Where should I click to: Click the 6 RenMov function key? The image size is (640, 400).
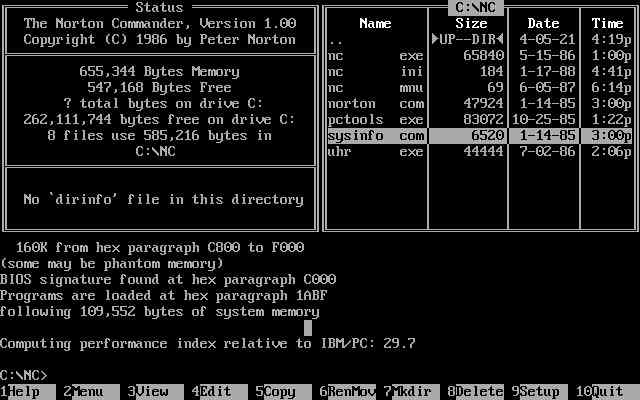[348, 392]
